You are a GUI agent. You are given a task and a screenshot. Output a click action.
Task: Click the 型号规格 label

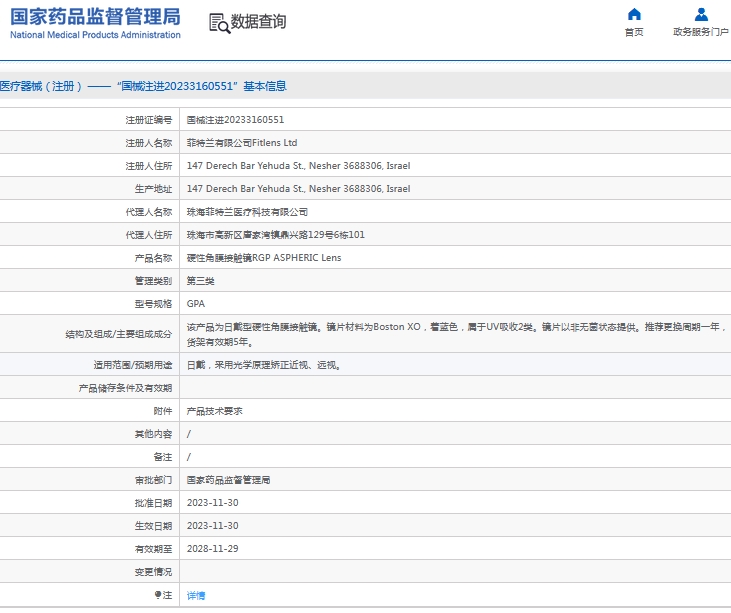click(153, 304)
